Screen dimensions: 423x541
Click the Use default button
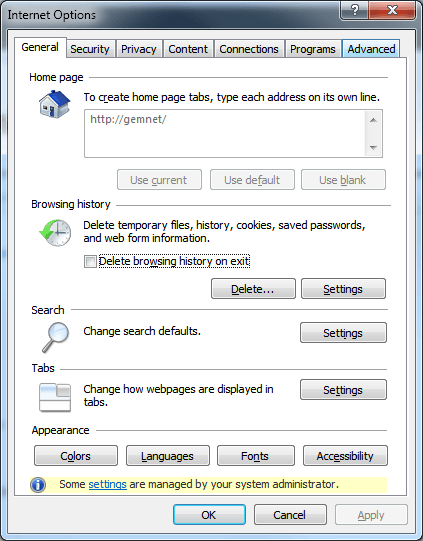click(x=252, y=180)
